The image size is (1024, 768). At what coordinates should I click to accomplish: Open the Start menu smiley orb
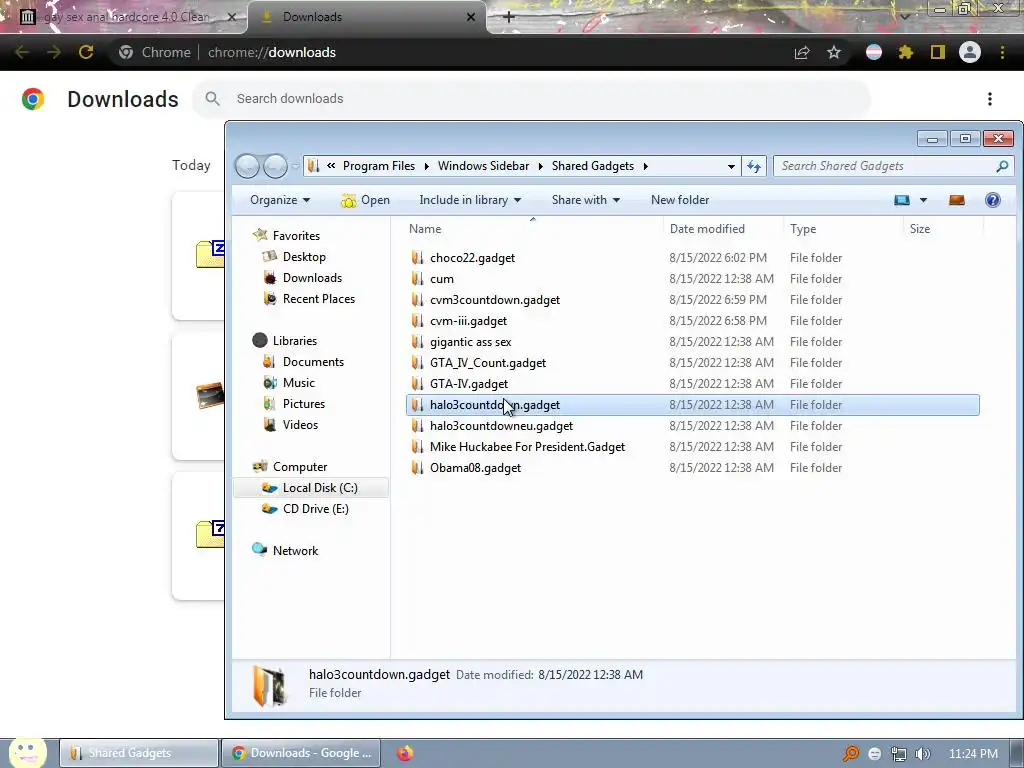pos(27,752)
